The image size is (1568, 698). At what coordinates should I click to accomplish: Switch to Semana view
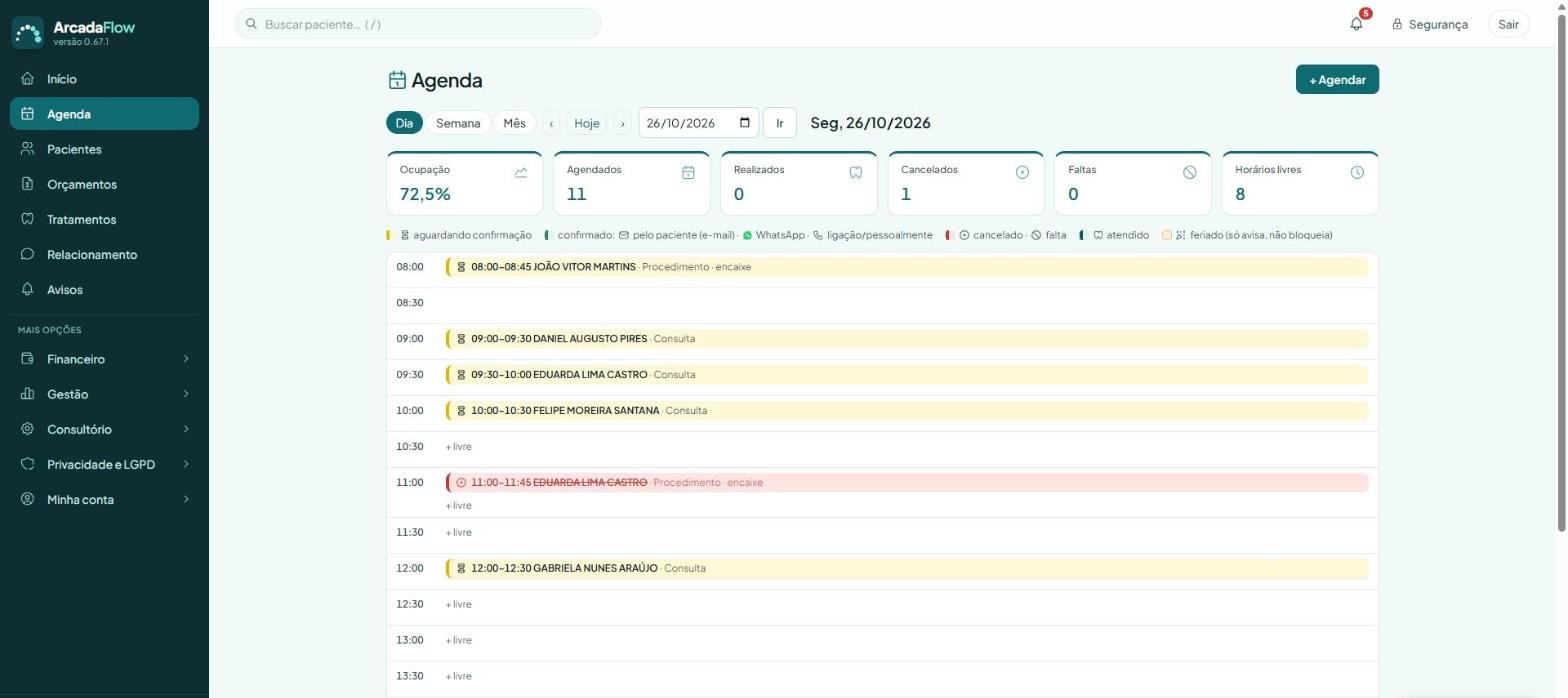[458, 123]
